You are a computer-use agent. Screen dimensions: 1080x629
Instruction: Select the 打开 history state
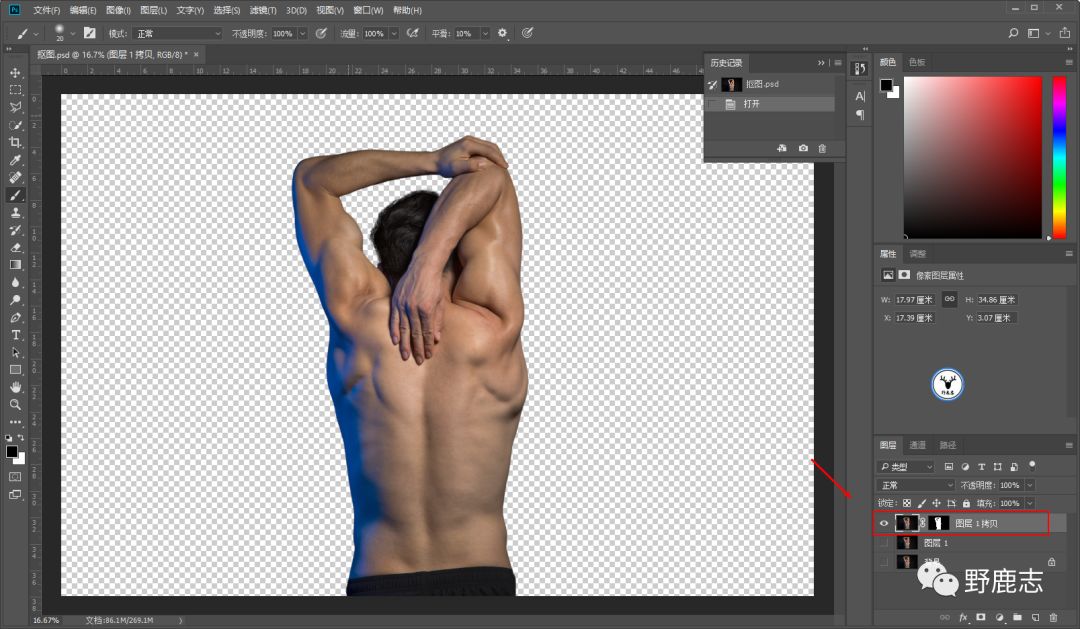751,104
